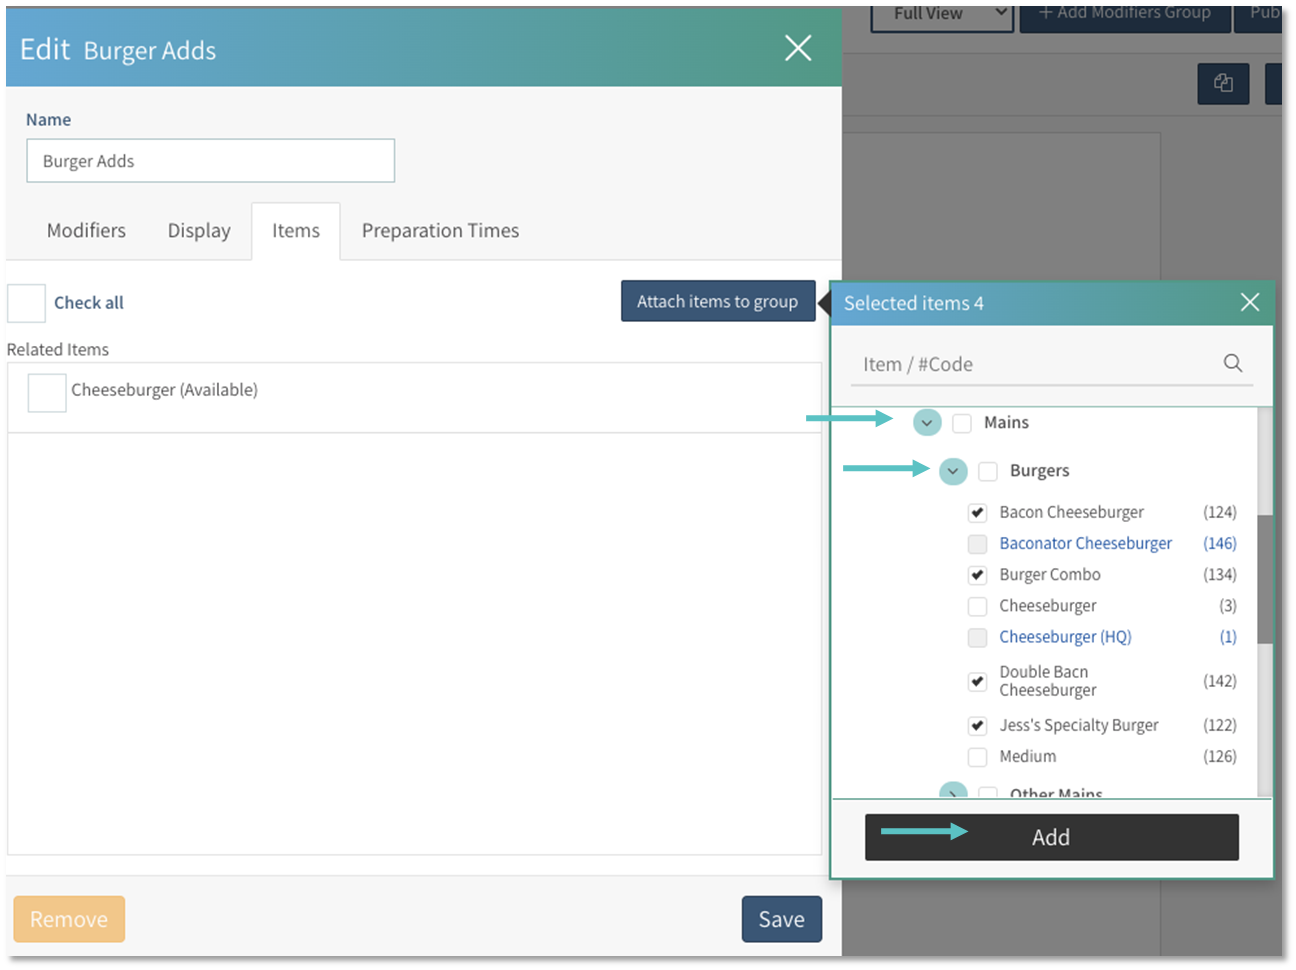
Task: Click the copy icon button
Action: 1223,83
